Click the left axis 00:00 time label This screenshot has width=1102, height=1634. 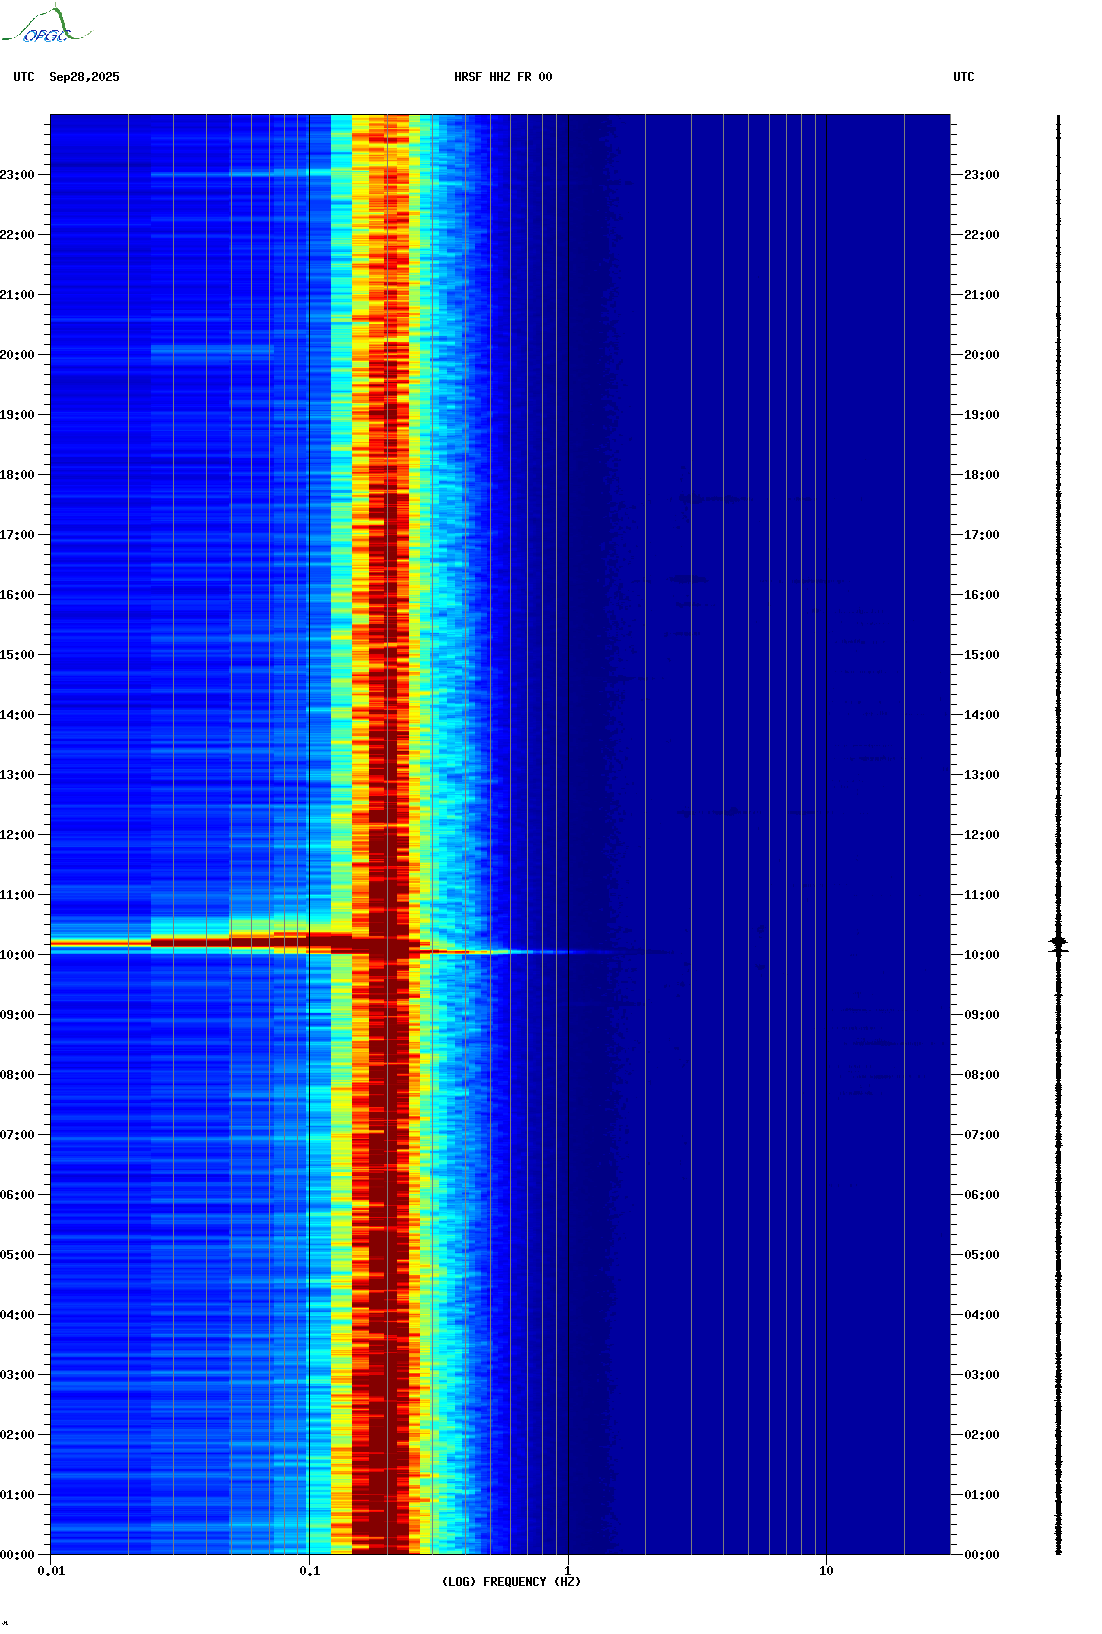point(16,1555)
